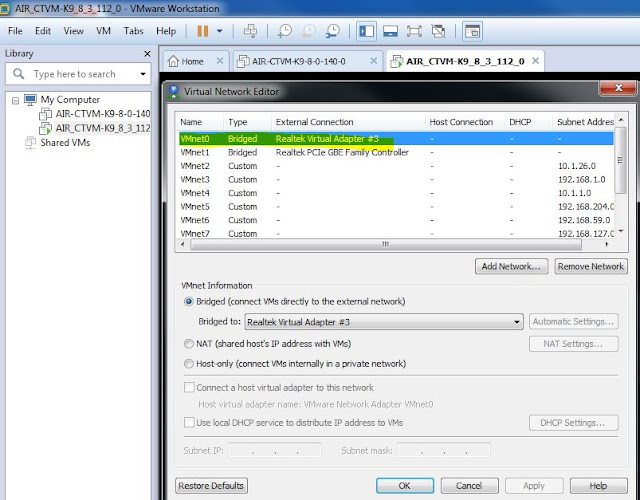Collapse the My Computer tree node
Viewport: 640px width, 500px height.
15,100
